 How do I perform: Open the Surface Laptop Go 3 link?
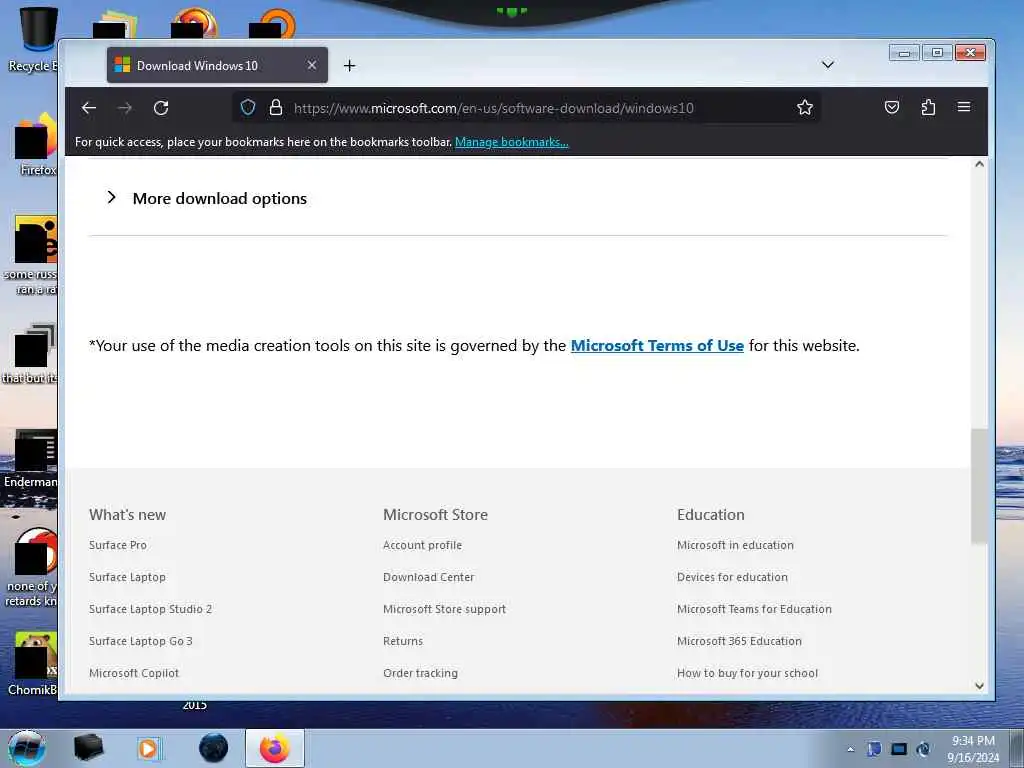click(140, 641)
